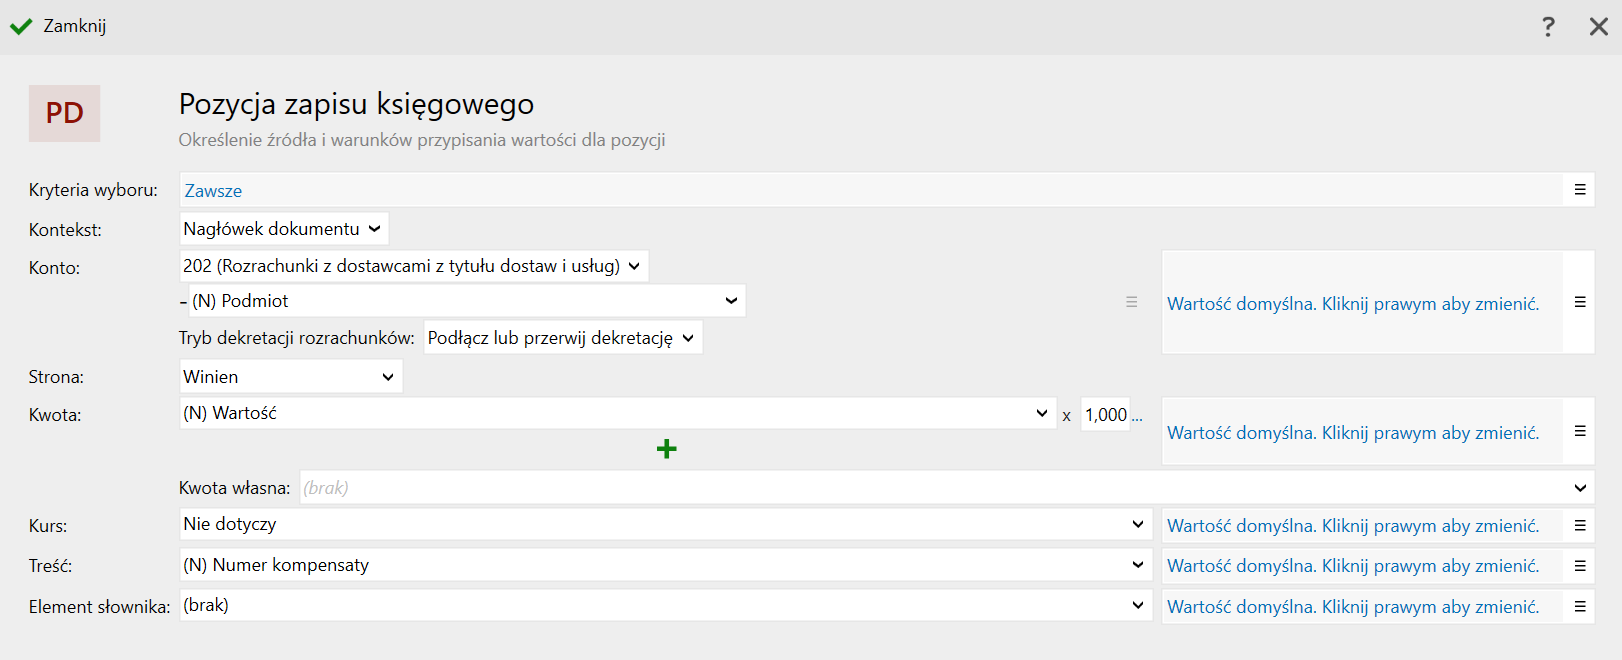The width and height of the screenshot is (1622, 660).
Task: Open hamburger menu in the Kurs row
Action: coord(1580,525)
